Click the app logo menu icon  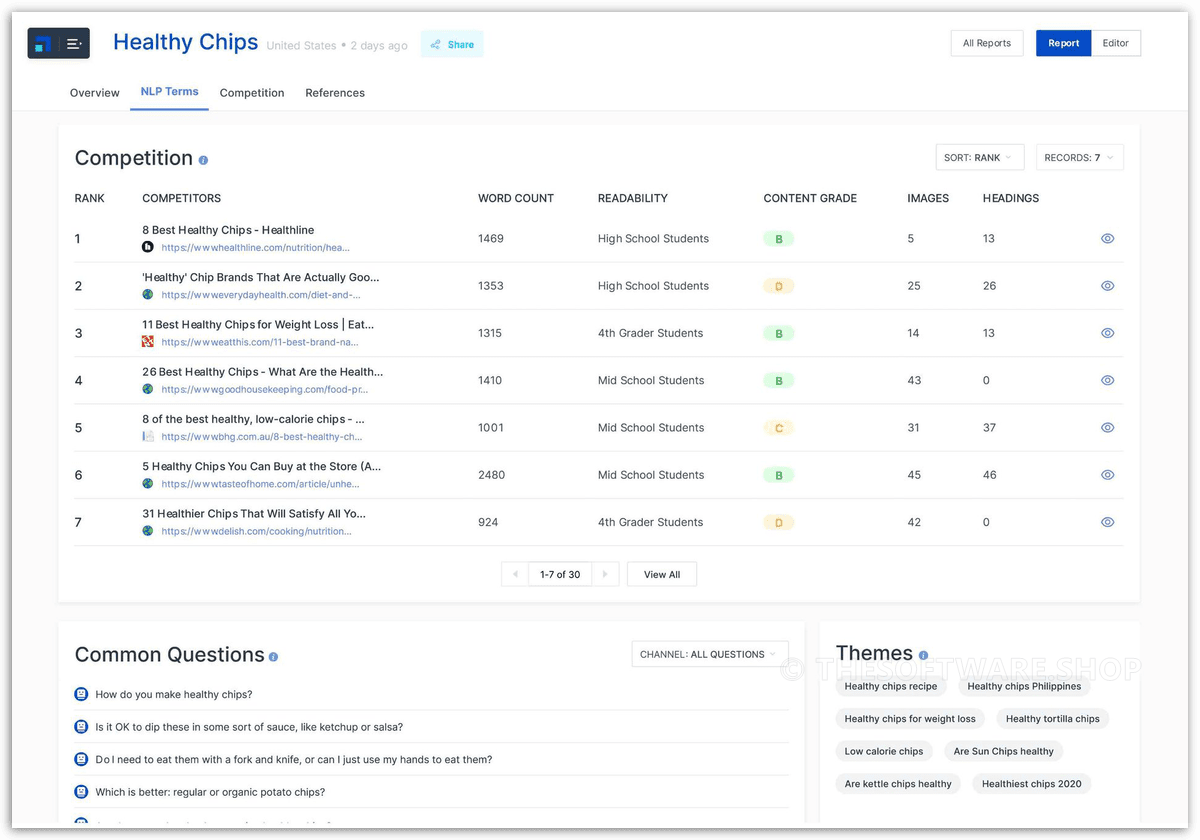click(58, 43)
